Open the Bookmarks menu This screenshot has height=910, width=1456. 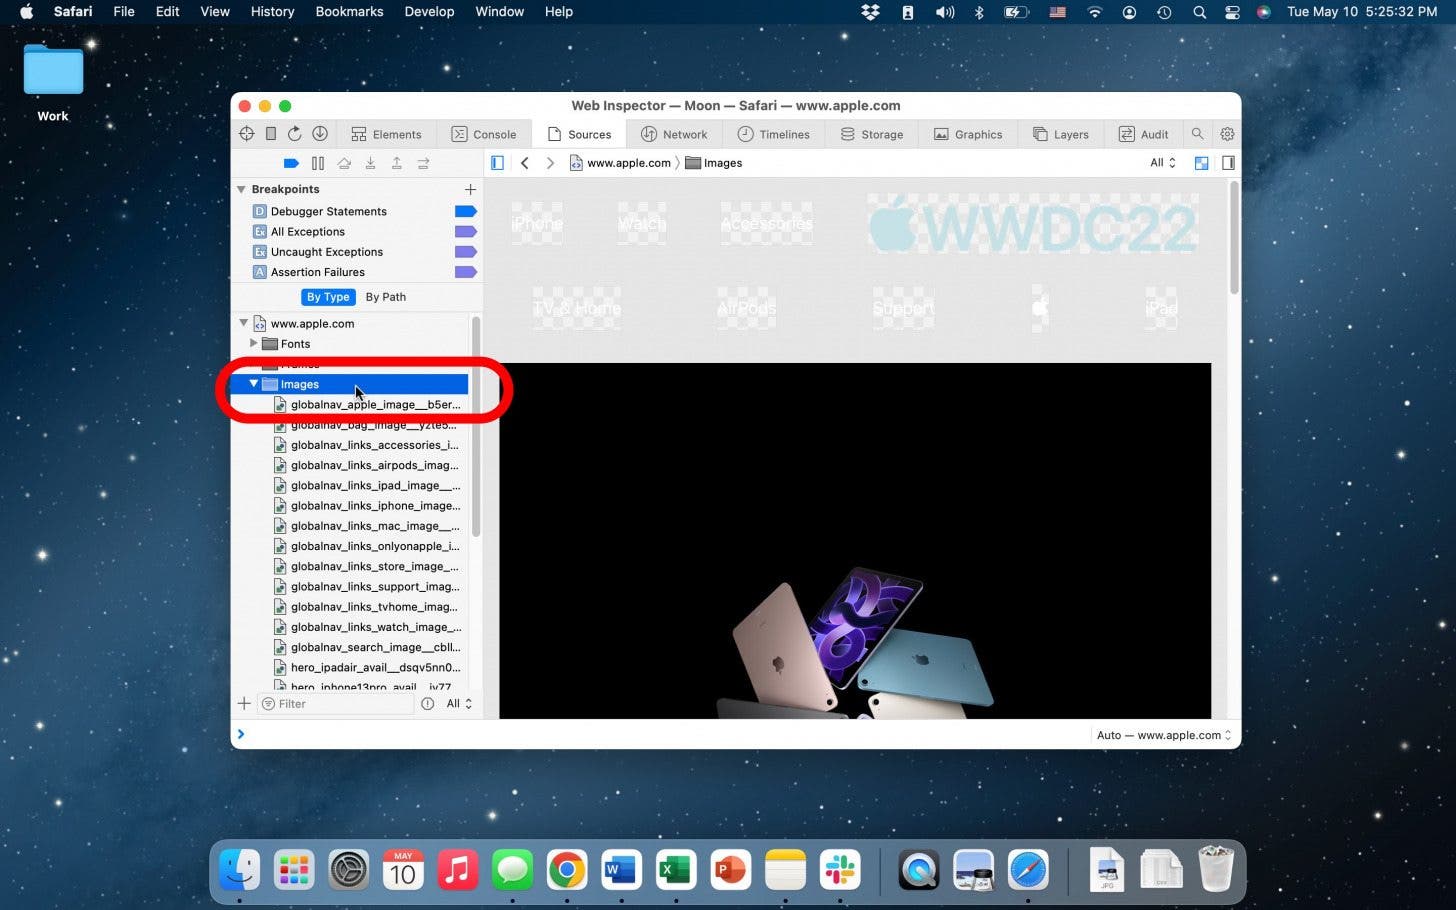click(x=349, y=12)
